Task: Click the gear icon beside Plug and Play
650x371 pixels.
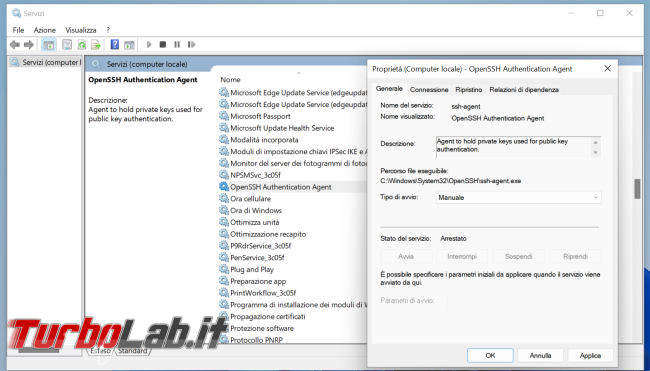Action: [x=224, y=269]
